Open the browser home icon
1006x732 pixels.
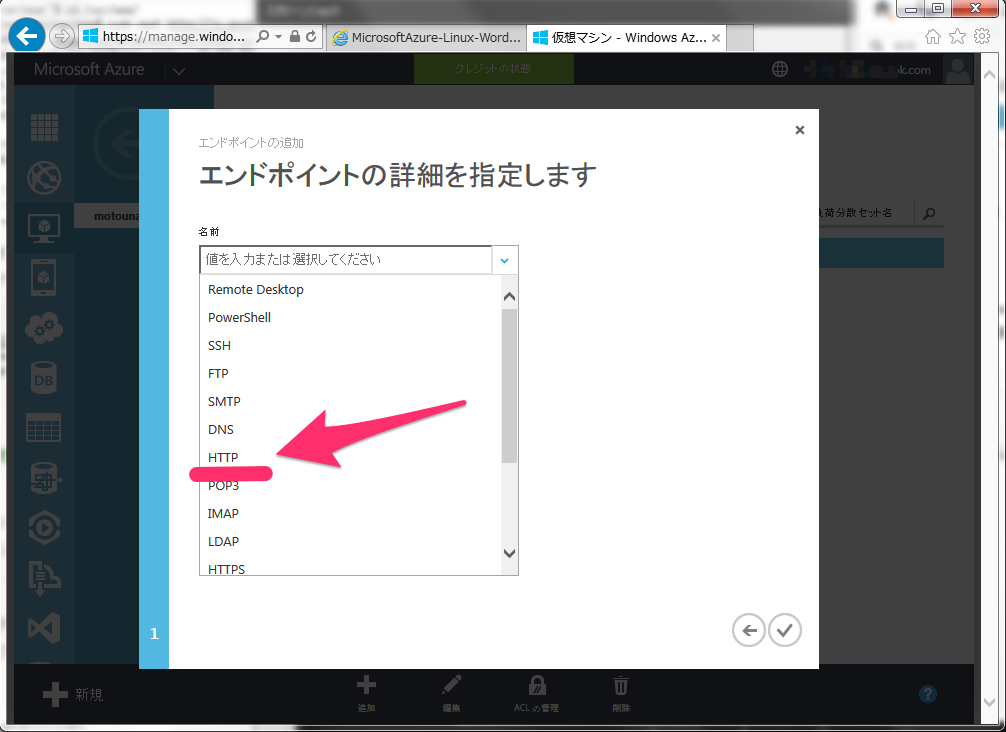(x=933, y=37)
